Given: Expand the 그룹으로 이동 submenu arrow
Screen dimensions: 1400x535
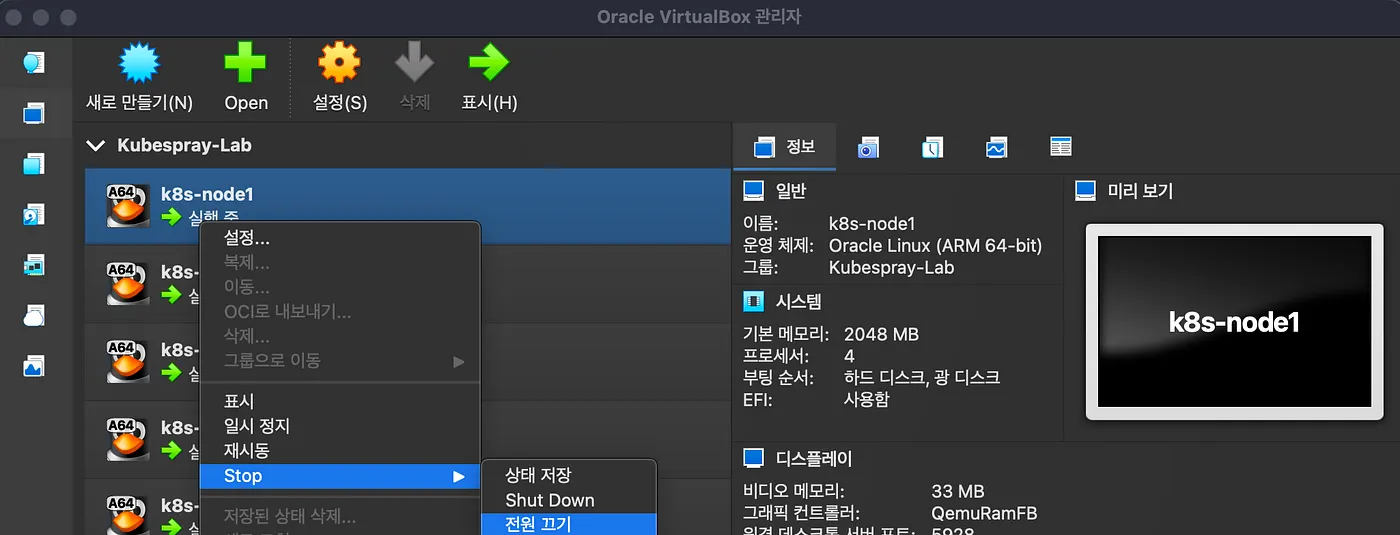Looking at the screenshot, I should pyautogui.click(x=459, y=361).
